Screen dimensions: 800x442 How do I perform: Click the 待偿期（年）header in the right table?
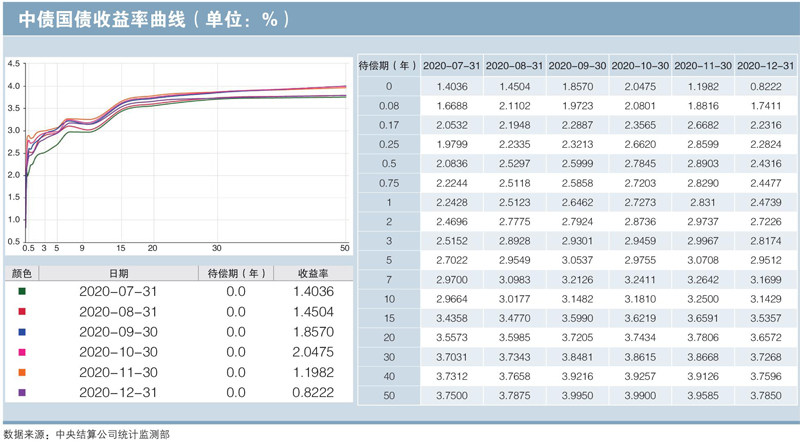click(387, 65)
